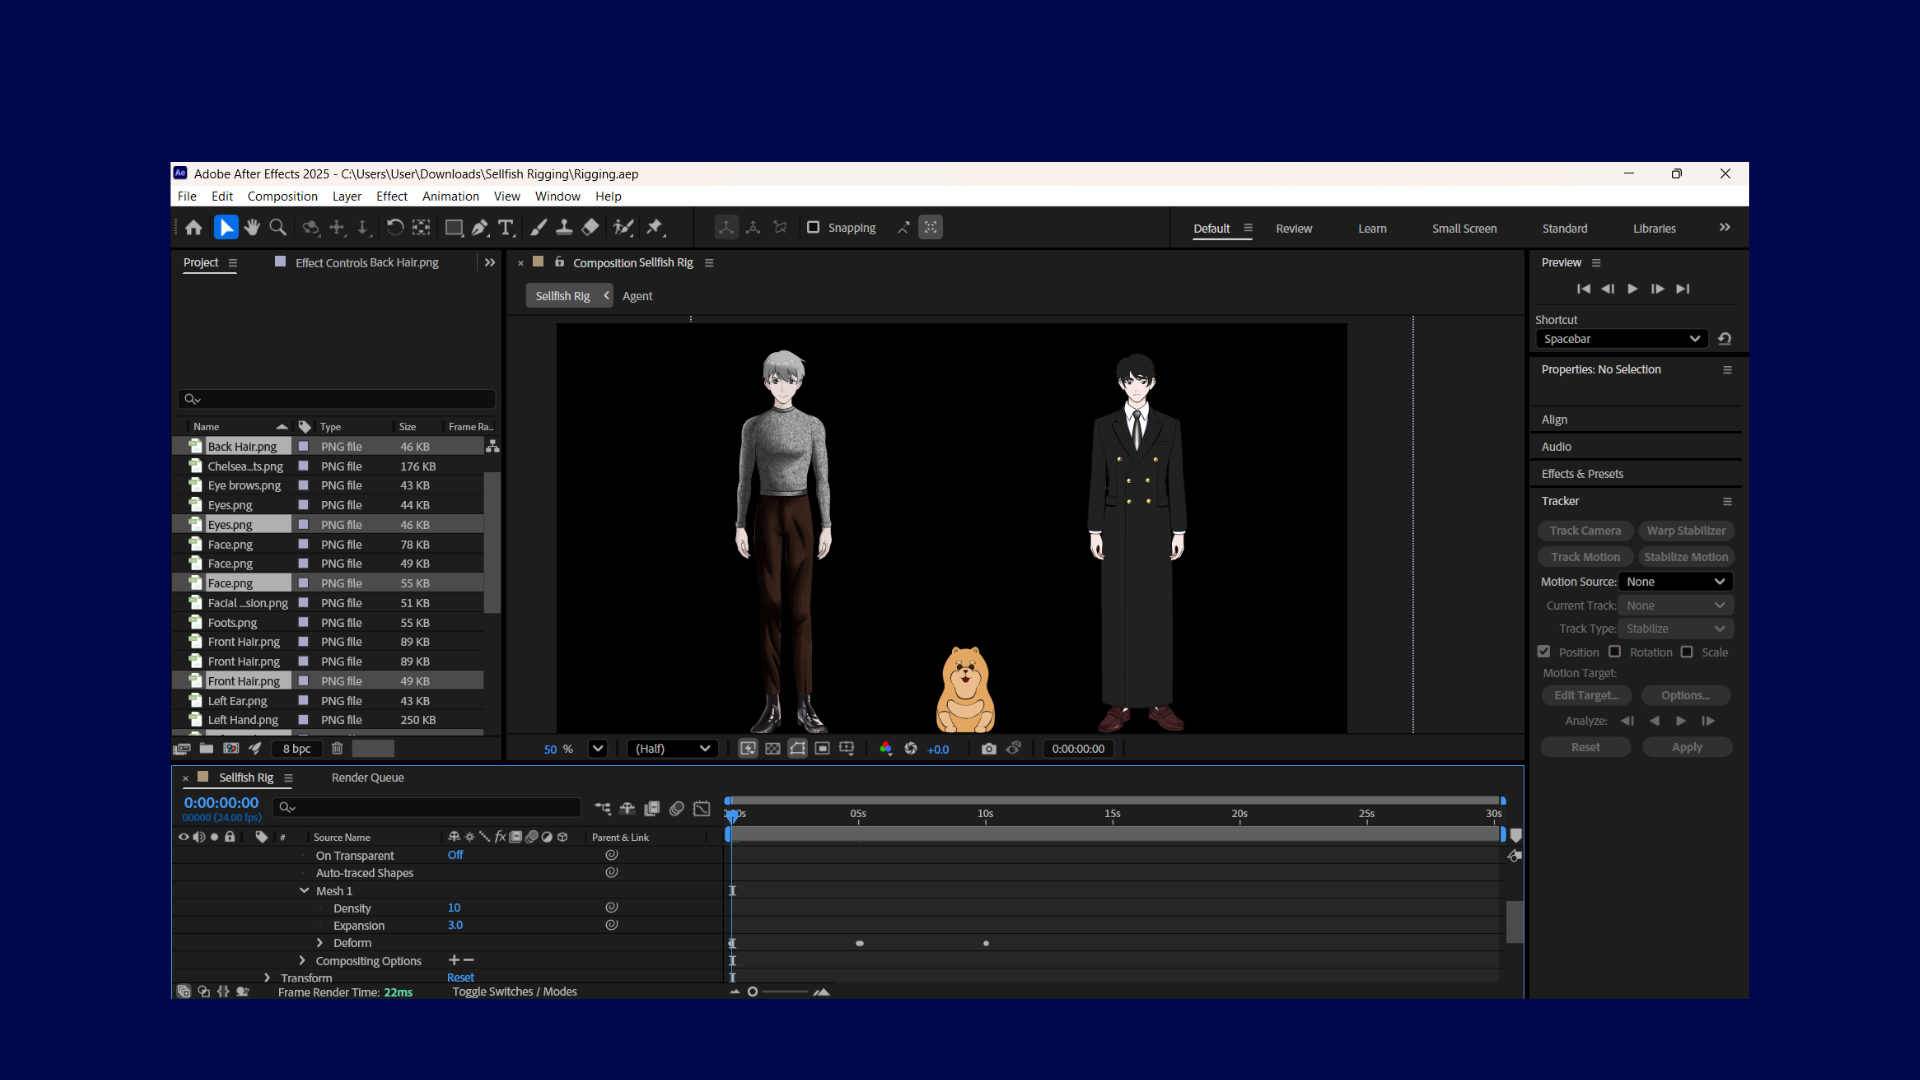Toggle the Region of Interest button
The height and width of the screenshot is (1080, 1920).
pos(822,748)
